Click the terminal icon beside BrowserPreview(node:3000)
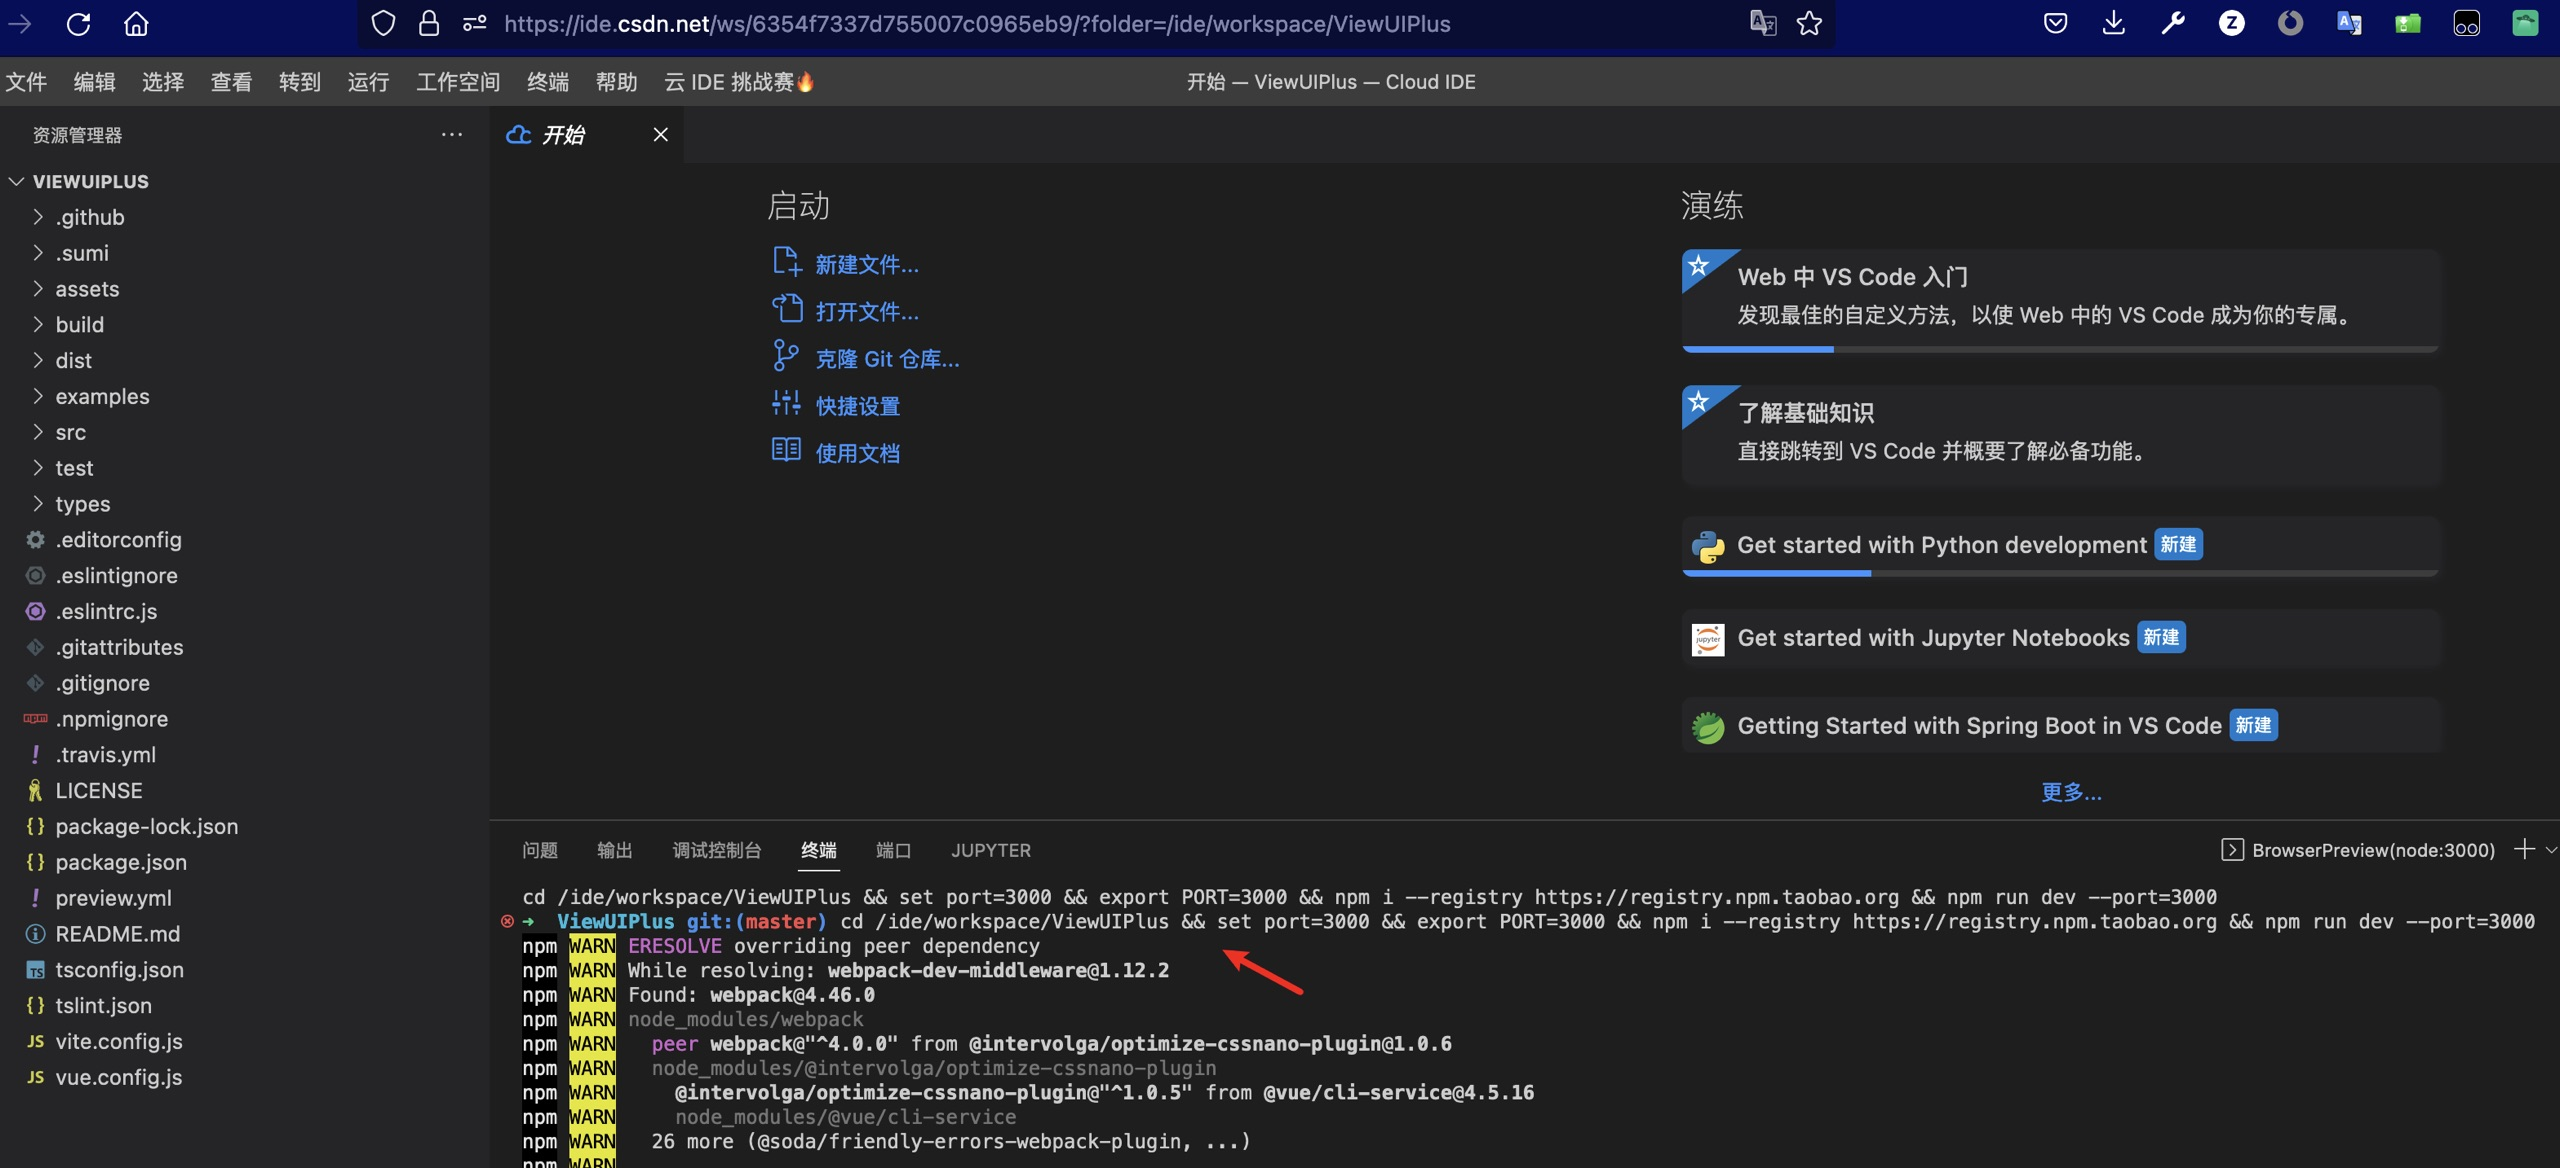 tap(2232, 850)
